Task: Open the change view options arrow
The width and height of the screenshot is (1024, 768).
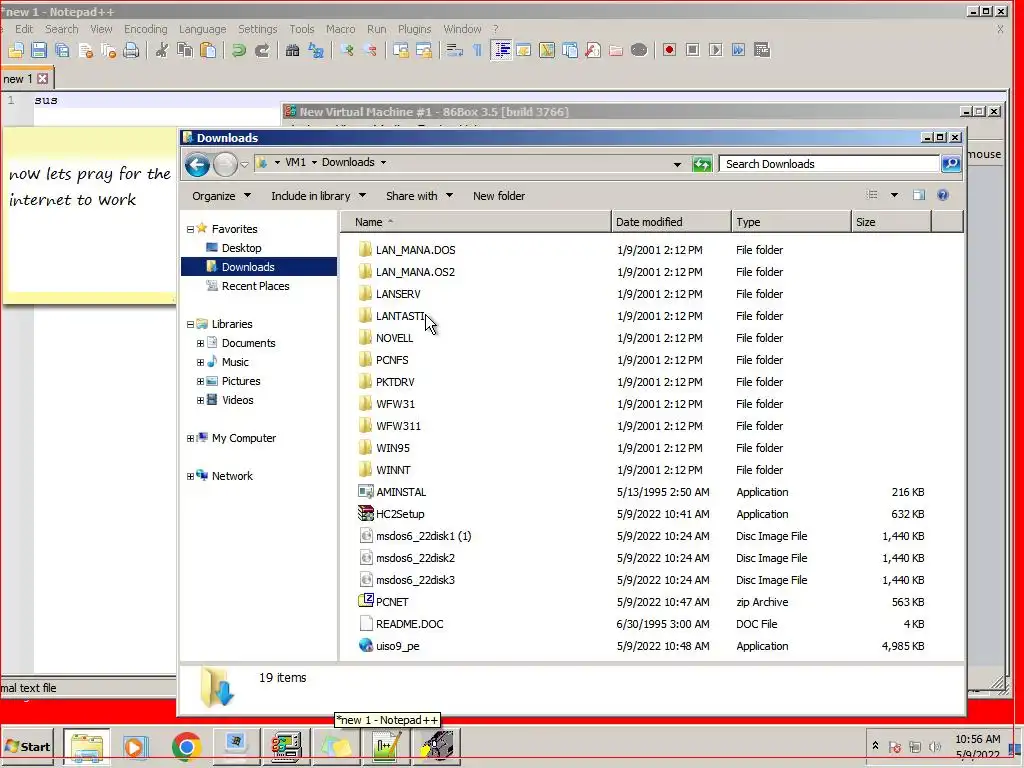Action: coord(894,195)
